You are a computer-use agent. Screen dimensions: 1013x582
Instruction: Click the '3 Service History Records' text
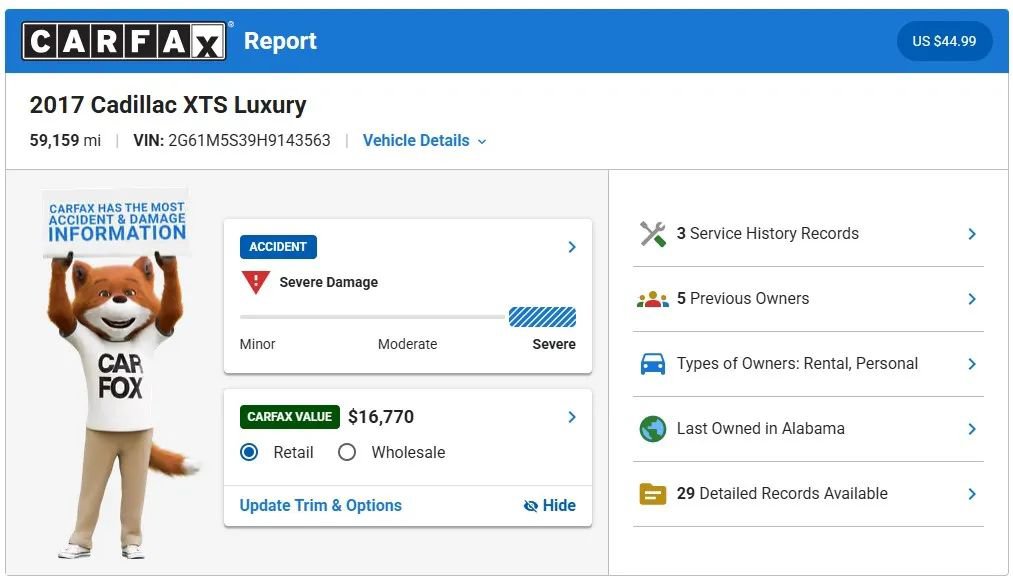[x=768, y=233]
